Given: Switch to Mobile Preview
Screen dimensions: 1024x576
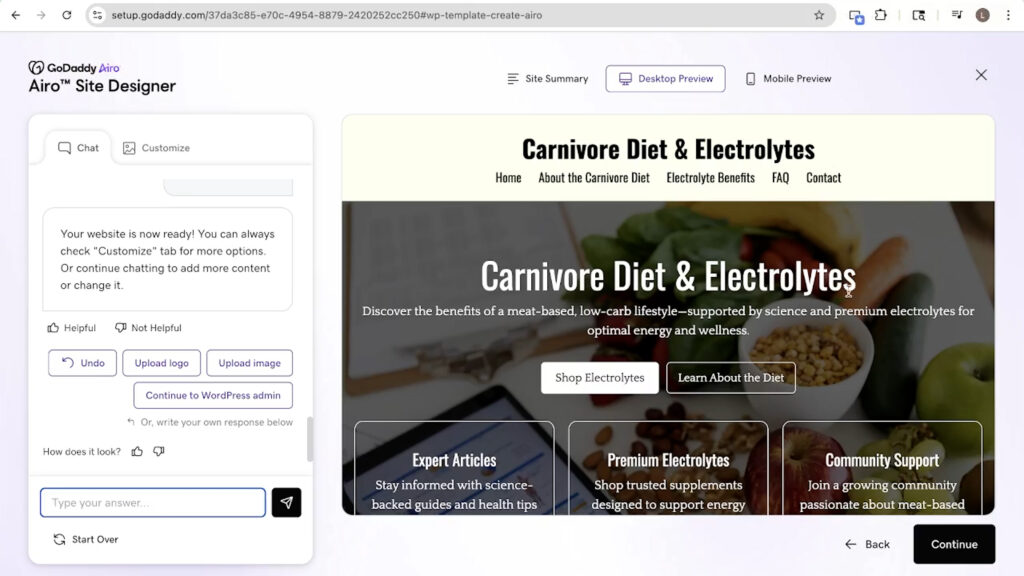Looking at the screenshot, I should [788, 79].
